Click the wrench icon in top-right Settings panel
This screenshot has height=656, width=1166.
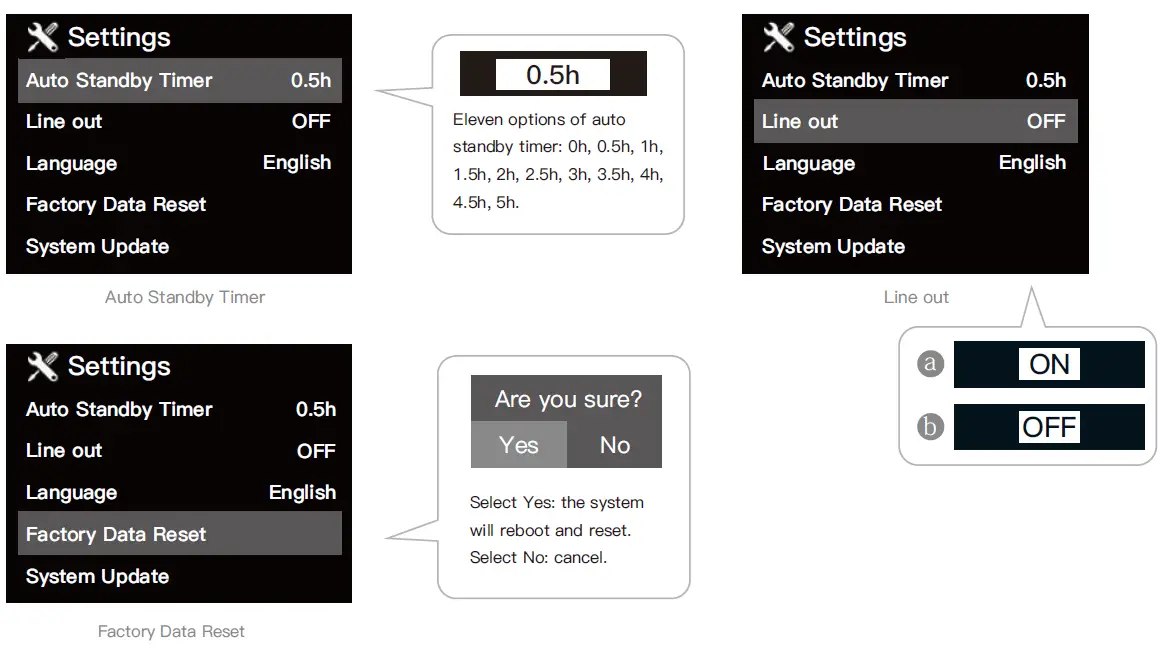tap(779, 37)
